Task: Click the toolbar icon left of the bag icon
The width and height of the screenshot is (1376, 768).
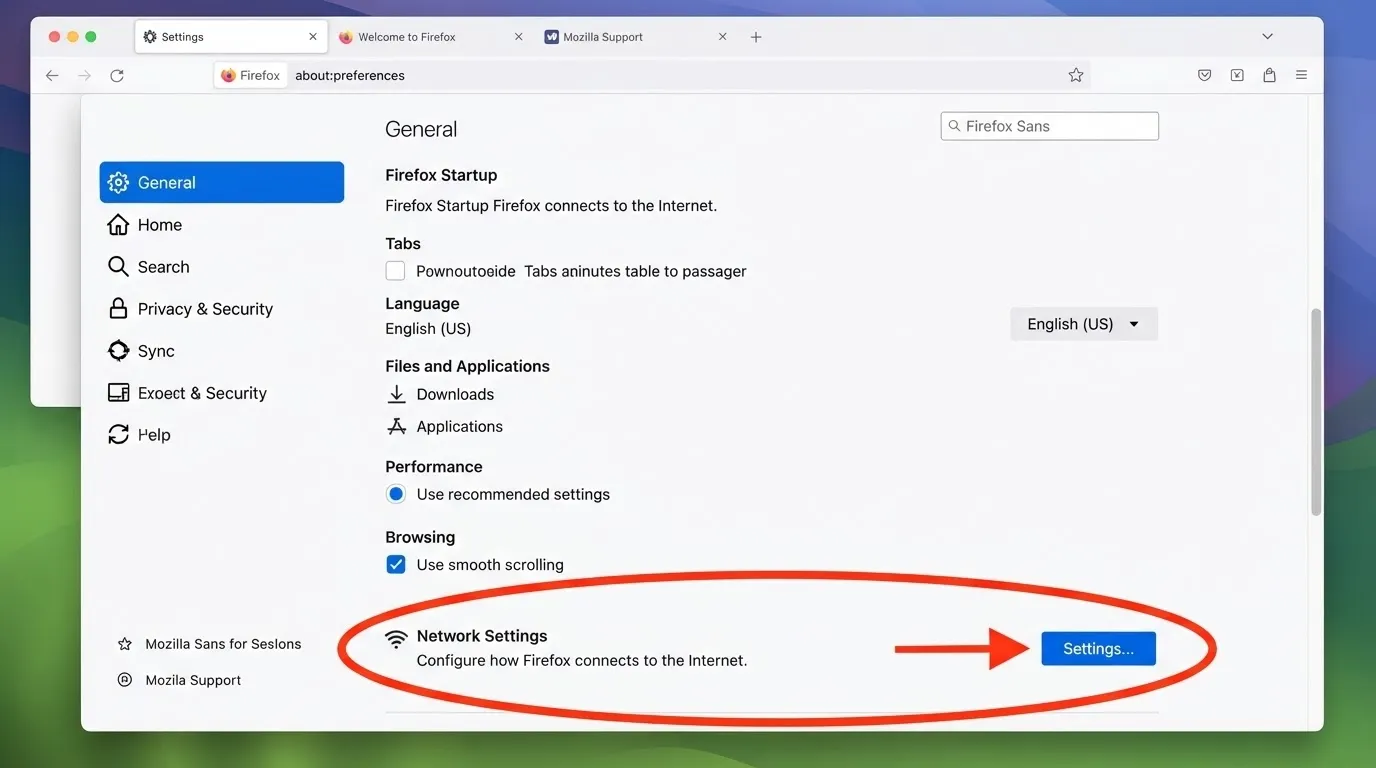Action: (x=1237, y=75)
